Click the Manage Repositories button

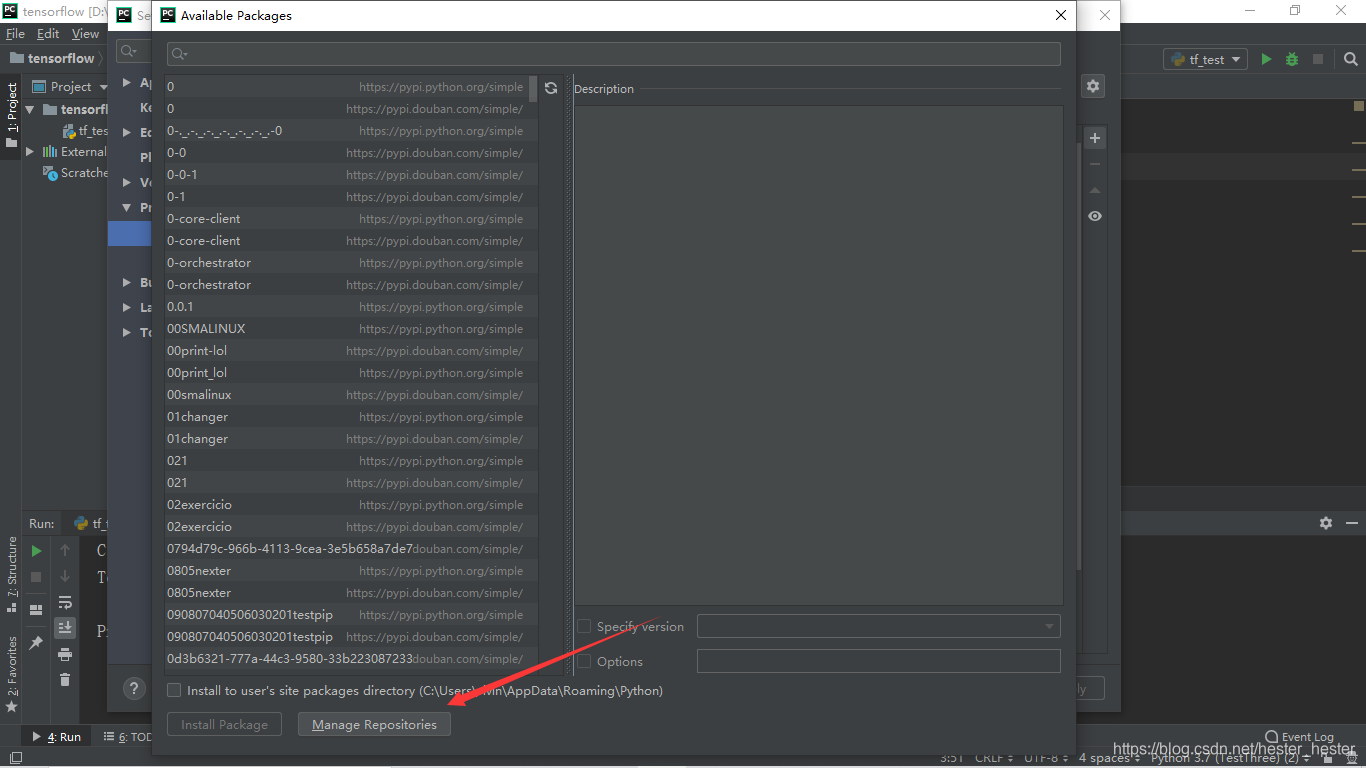coord(374,724)
